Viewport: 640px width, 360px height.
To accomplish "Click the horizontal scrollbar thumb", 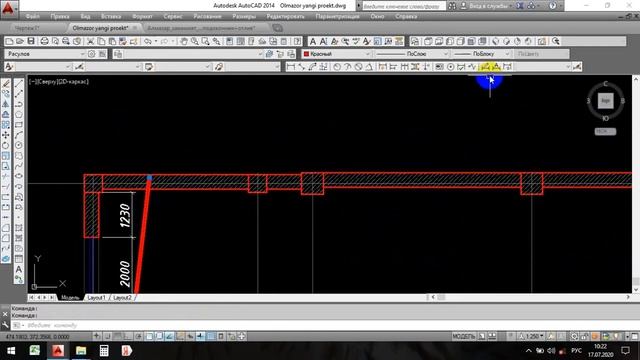I will (x=441, y=297).
